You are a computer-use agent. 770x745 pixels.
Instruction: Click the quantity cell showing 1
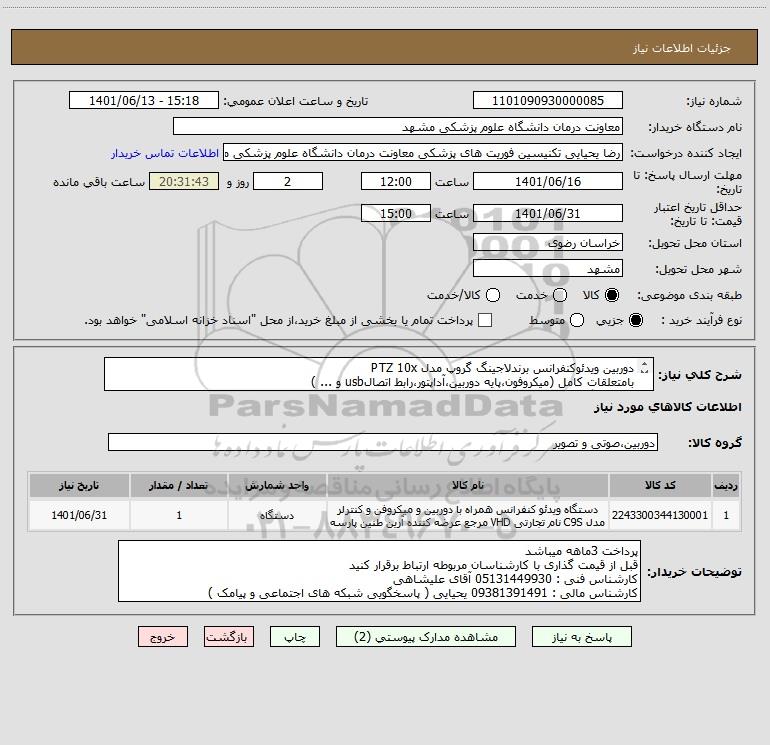[x=179, y=515]
